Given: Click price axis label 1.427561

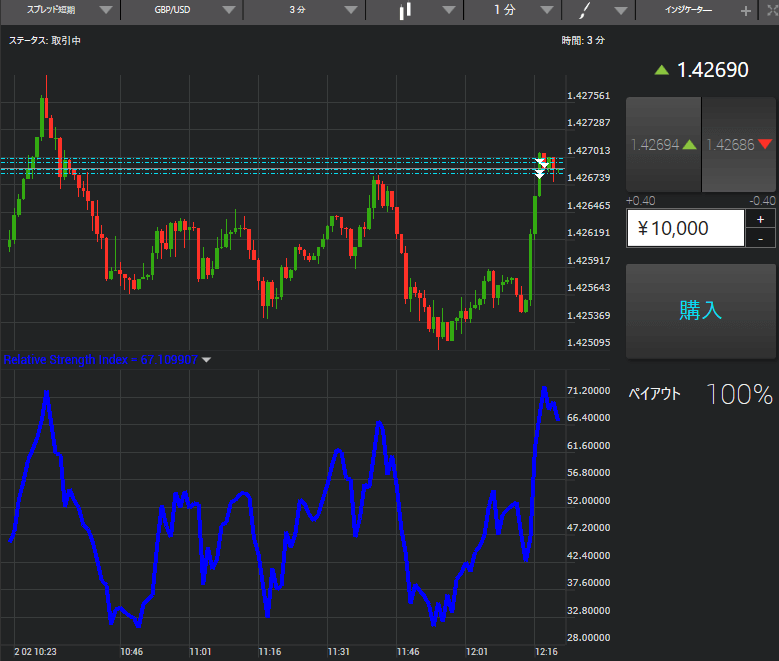Looking at the screenshot, I should click(589, 95).
